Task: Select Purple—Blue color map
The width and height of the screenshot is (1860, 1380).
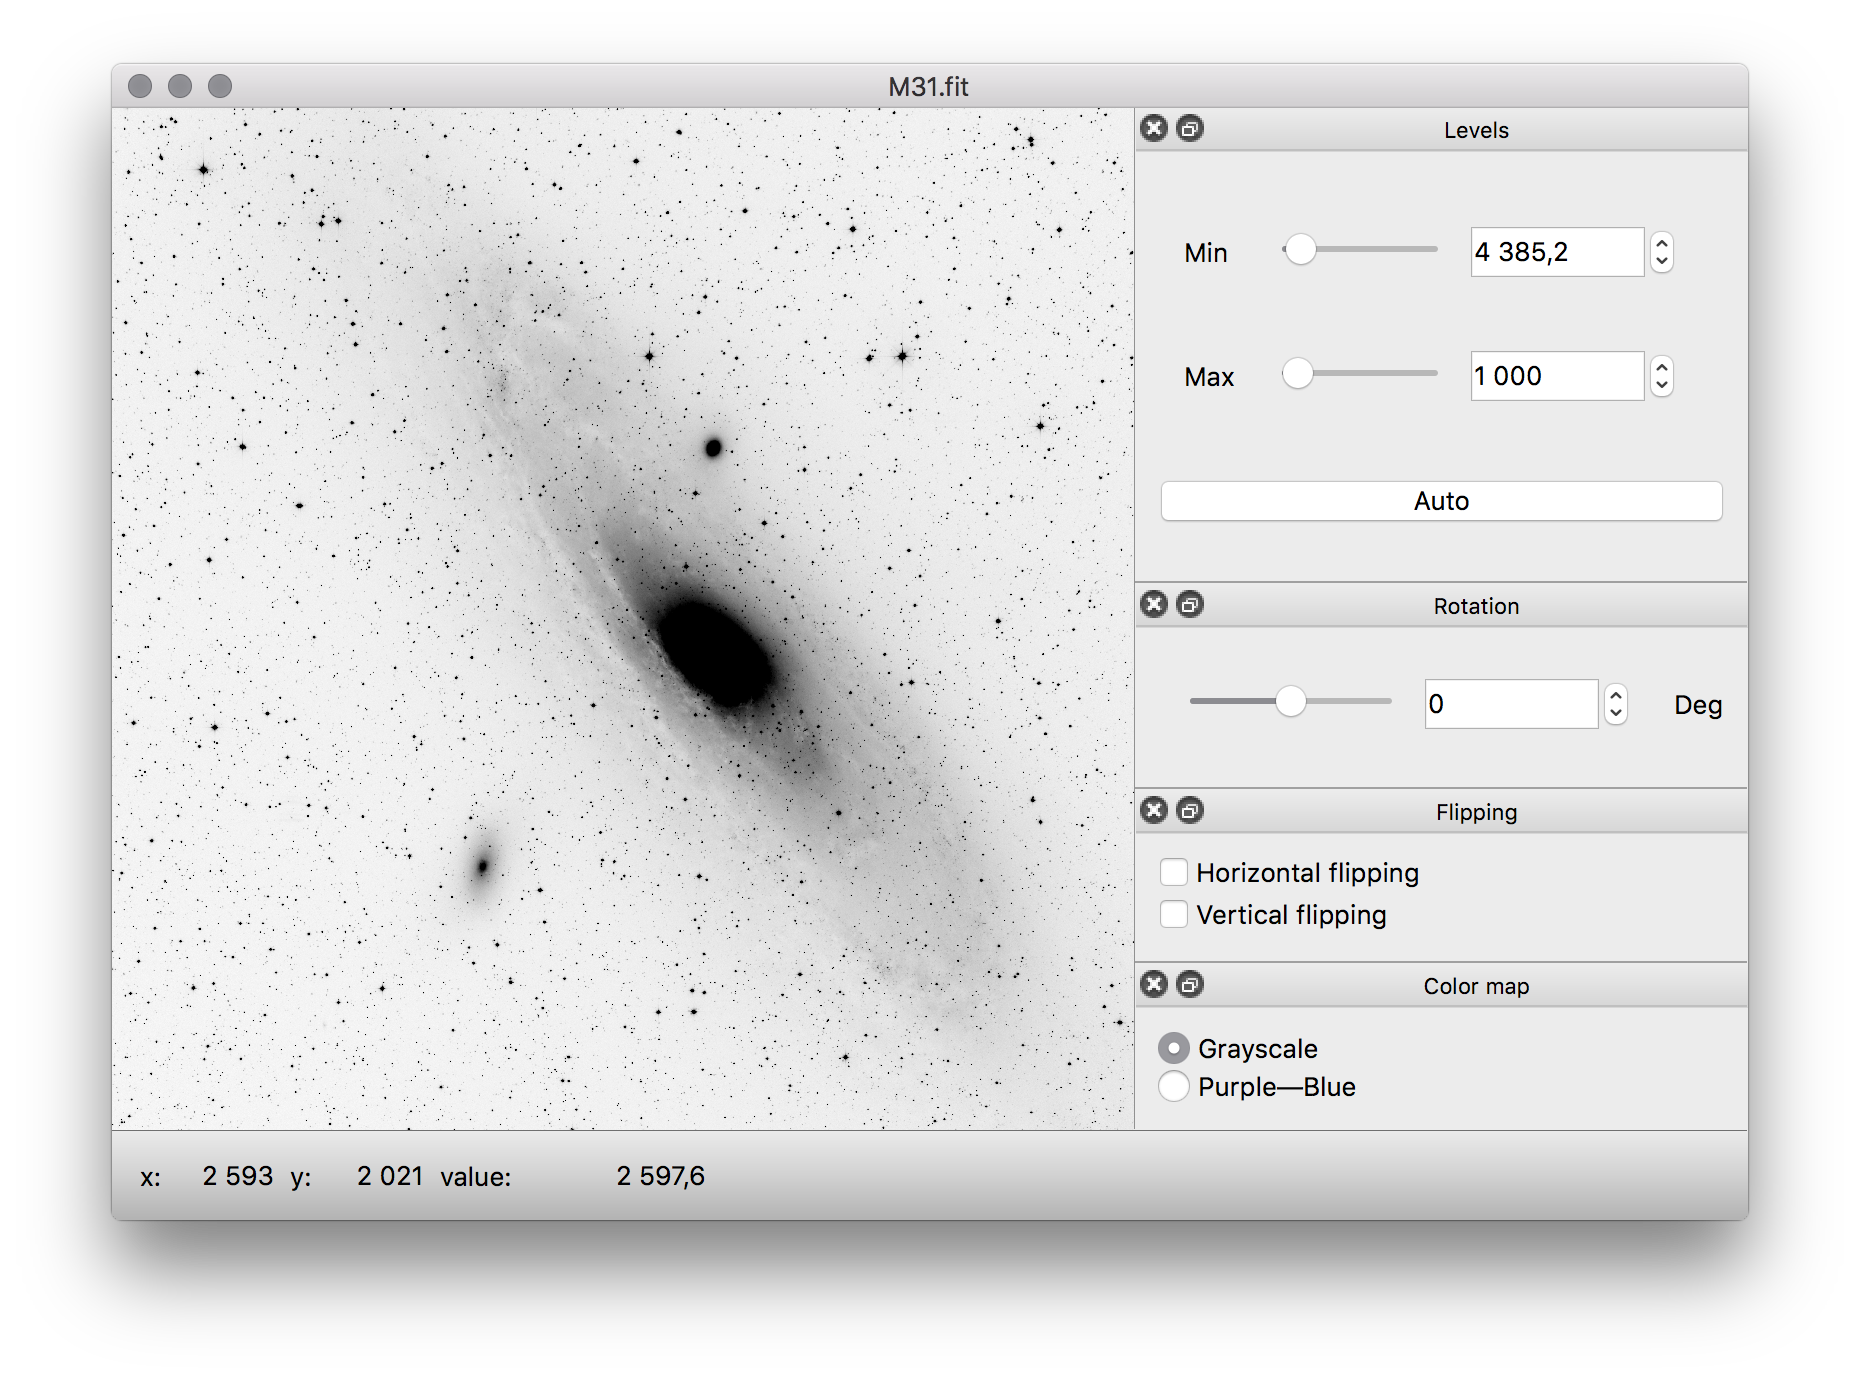Action: 1174,1086
